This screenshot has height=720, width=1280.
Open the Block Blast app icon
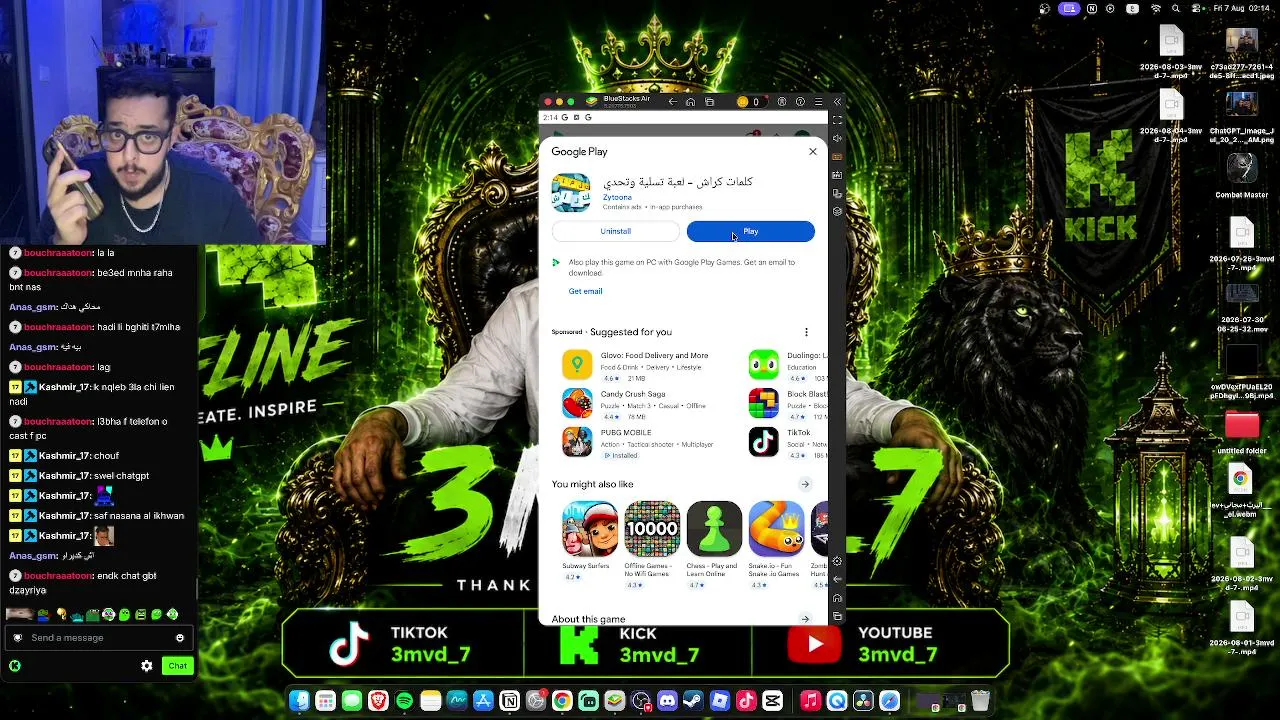pyautogui.click(x=763, y=403)
